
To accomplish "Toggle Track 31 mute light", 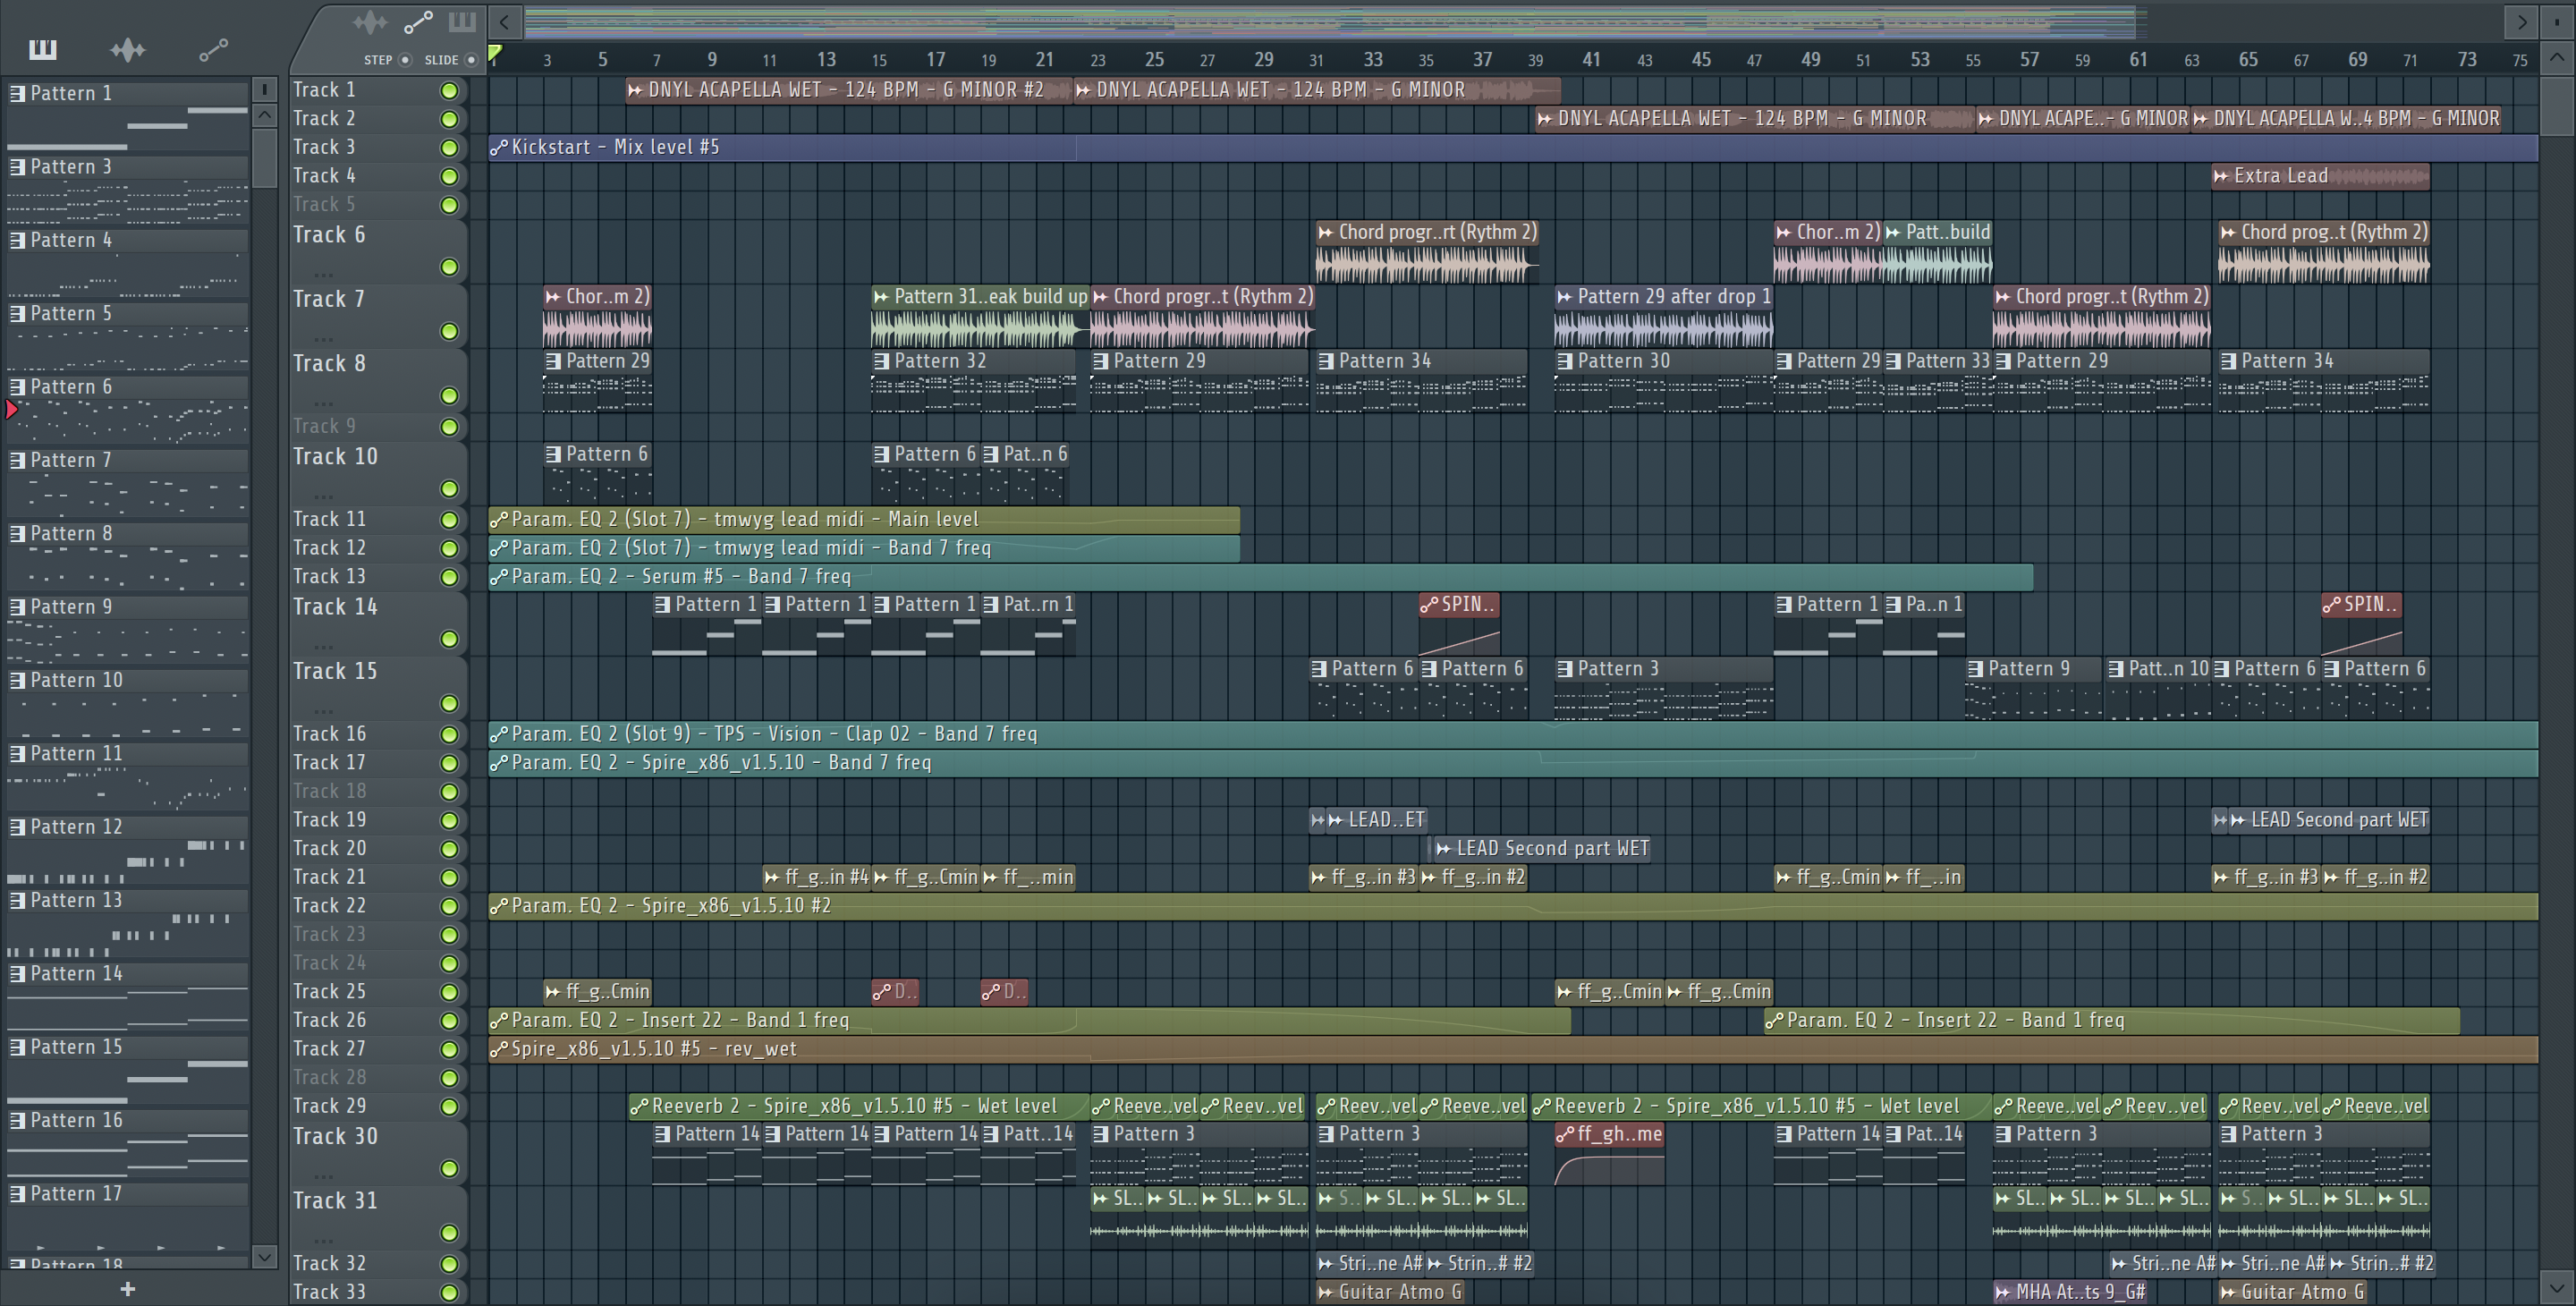I will coord(450,1233).
